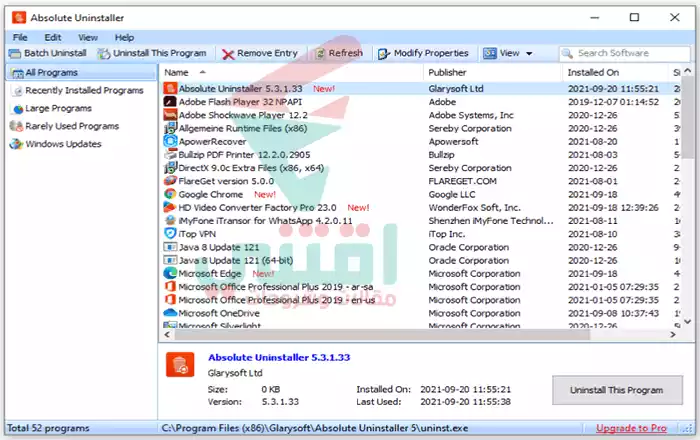Click the View toolbar icon
Viewport: 700px width, 440px height.
click(x=490, y=54)
